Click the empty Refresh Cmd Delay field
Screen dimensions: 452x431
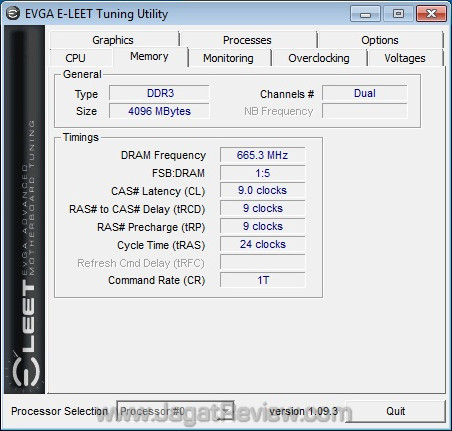coord(263,262)
